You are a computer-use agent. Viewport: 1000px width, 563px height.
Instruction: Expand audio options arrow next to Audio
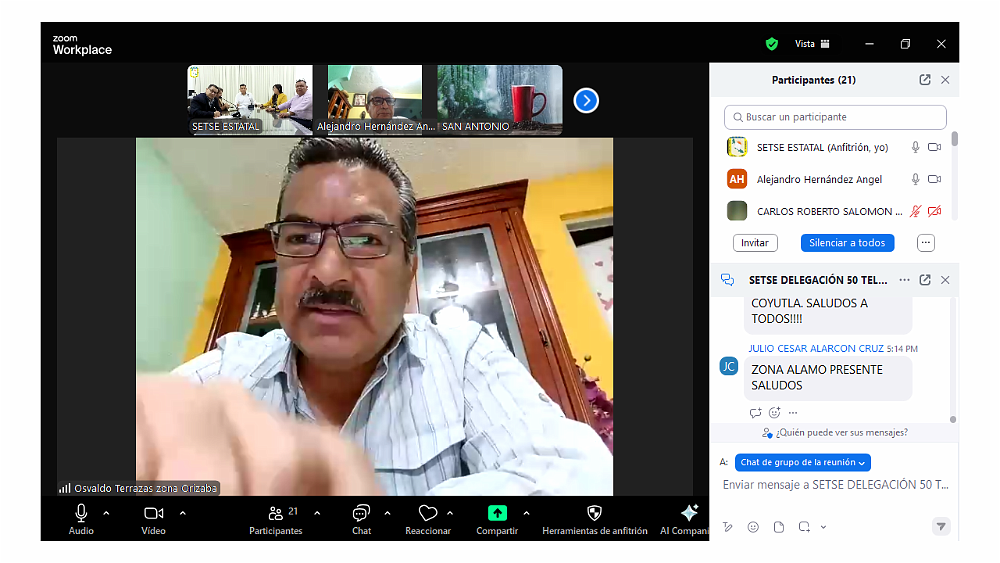(106, 513)
